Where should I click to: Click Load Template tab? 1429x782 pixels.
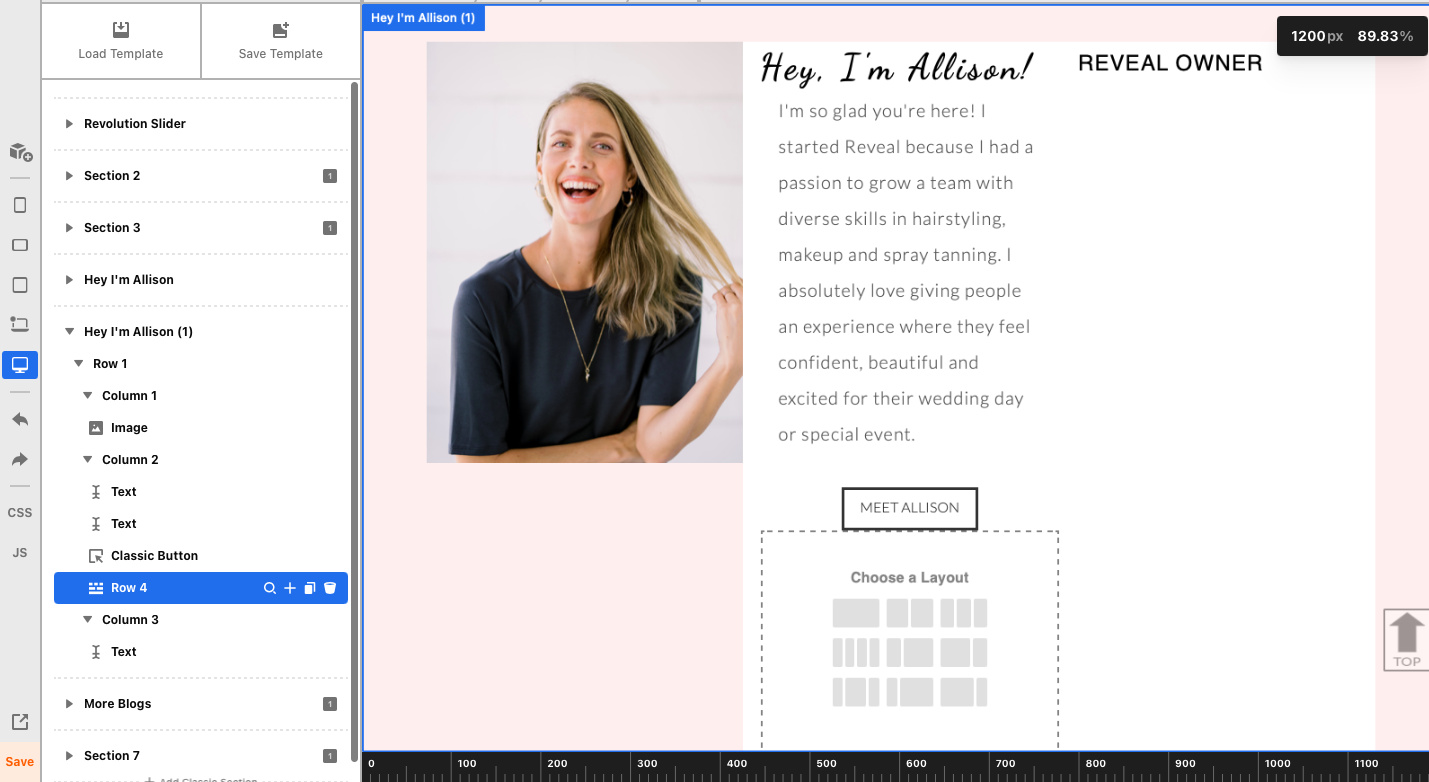click(x=121, y=41)
